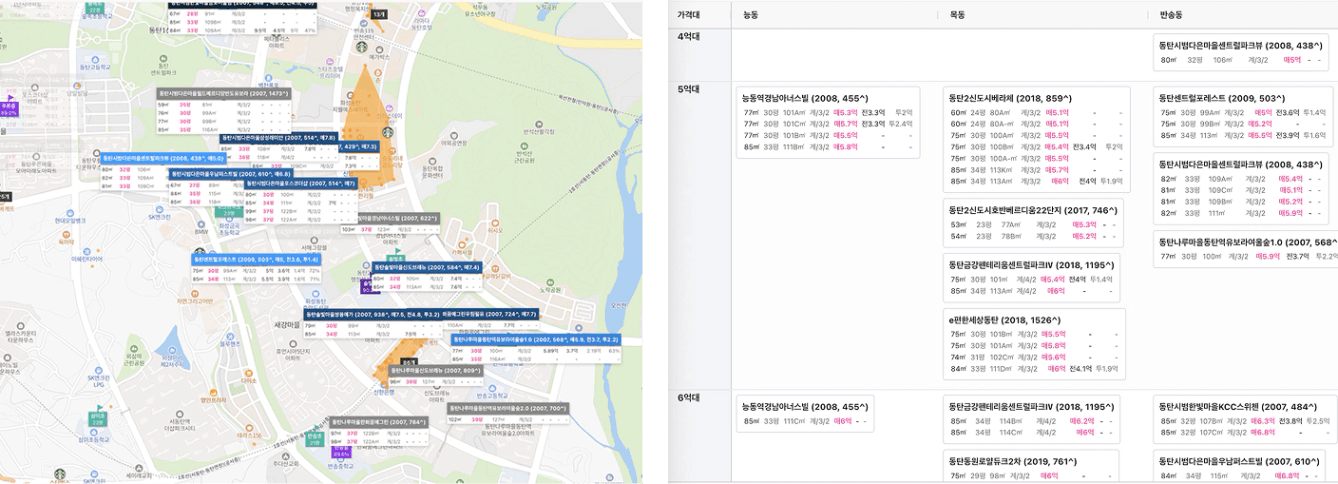Open map label 포스코더샵 (2007, 514^, 매7)
Image resolution: width=1338 pixels, height=484 pixels.
301,183
